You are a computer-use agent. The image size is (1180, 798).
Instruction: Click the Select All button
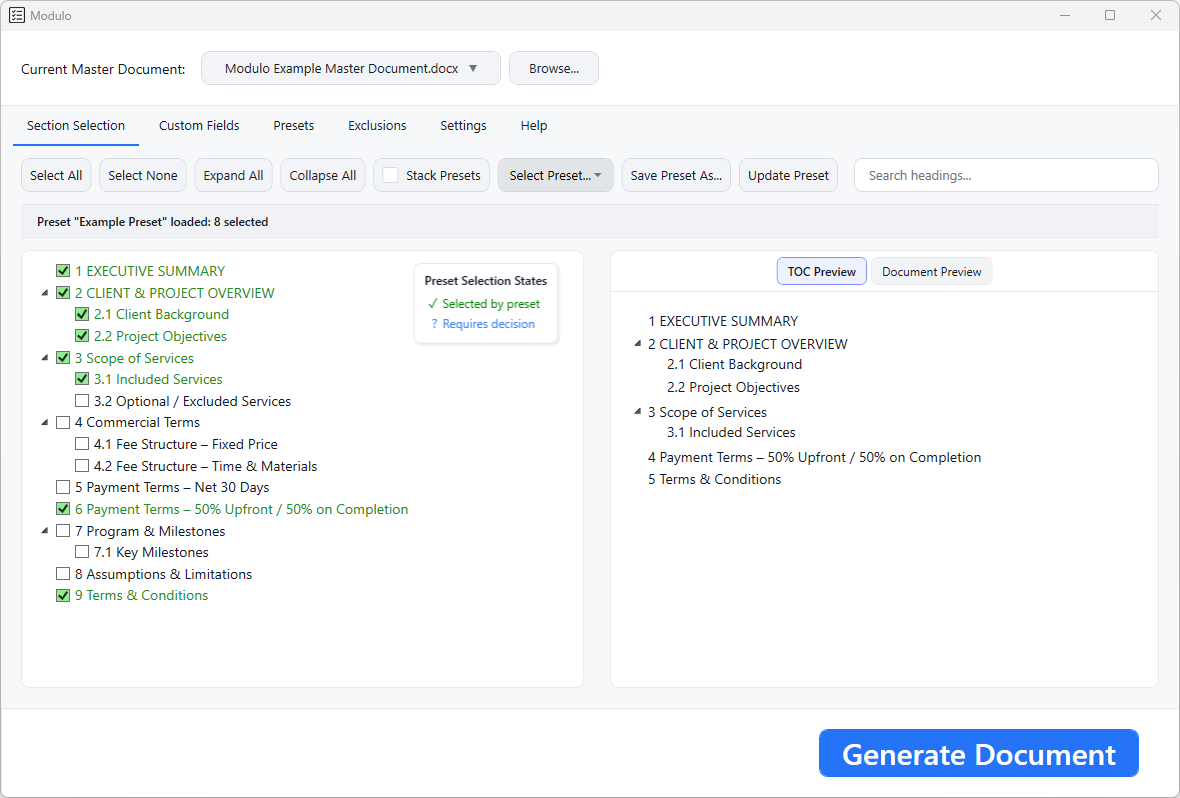[x=56, y=175]
